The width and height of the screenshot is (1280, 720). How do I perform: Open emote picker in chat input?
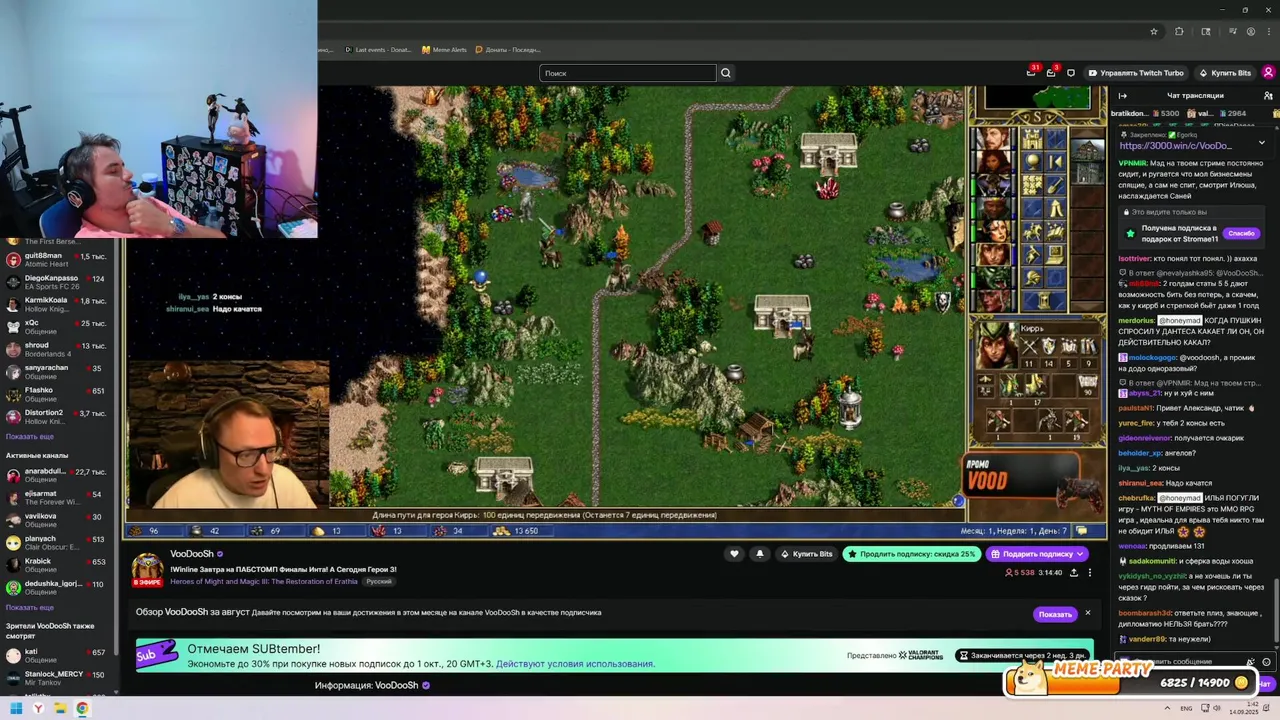1266,662
